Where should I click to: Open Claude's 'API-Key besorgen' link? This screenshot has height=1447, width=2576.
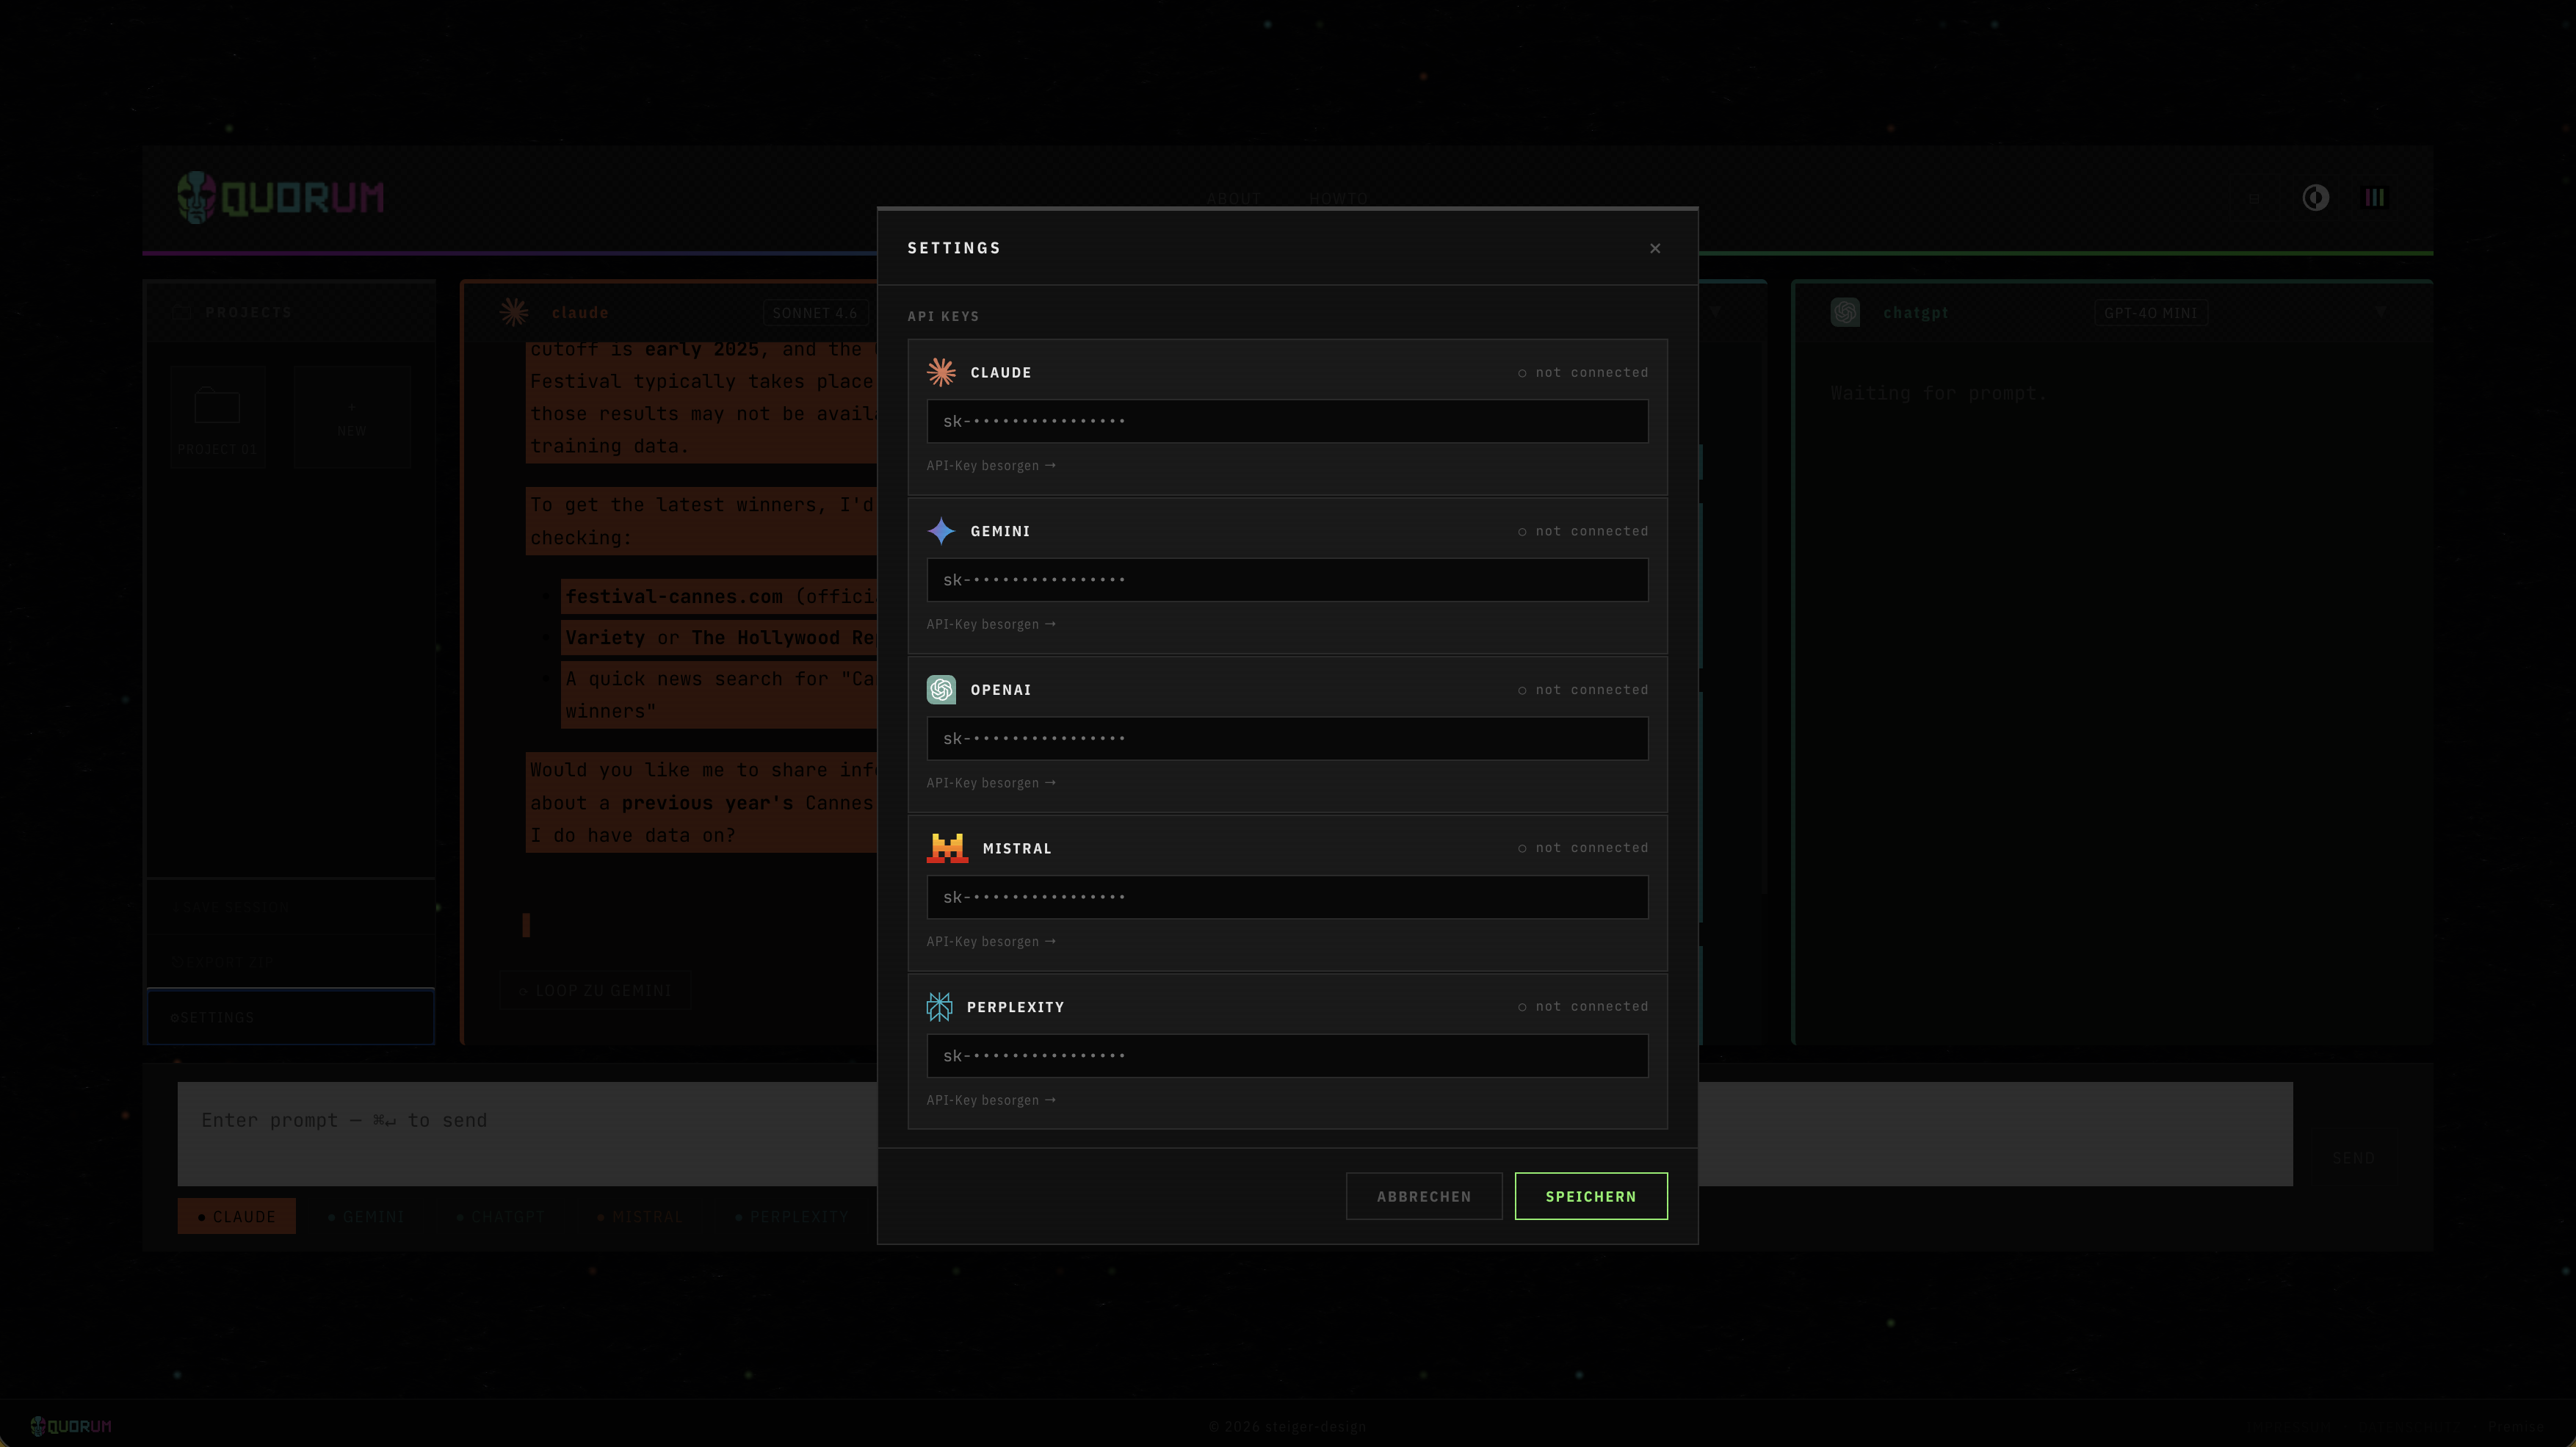pyautogui.click(x=991, y=466)
